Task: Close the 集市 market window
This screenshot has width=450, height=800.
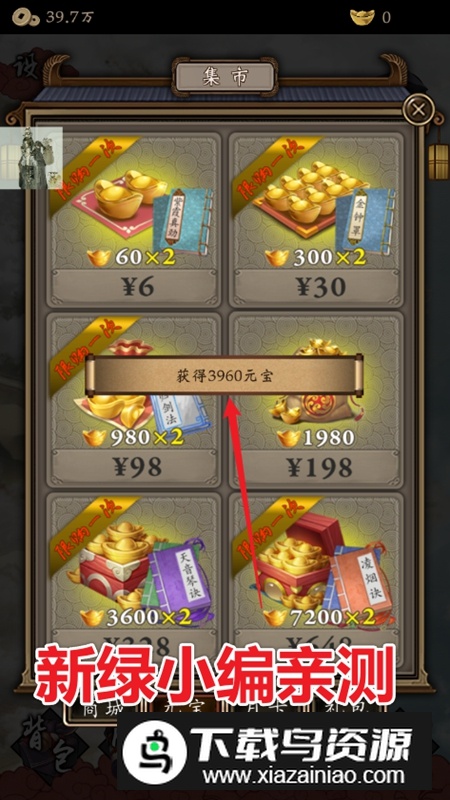Action: tap(418, 109)
